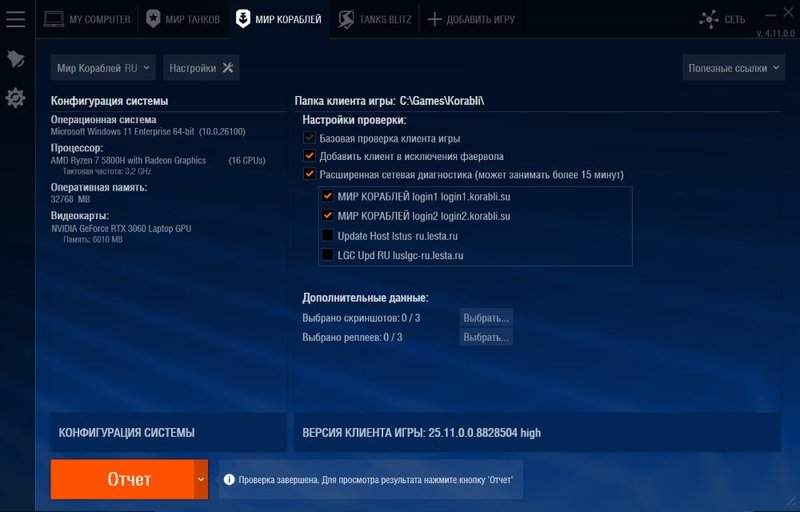Click the plus icon for Добавить игру

[x=434, y=19]
